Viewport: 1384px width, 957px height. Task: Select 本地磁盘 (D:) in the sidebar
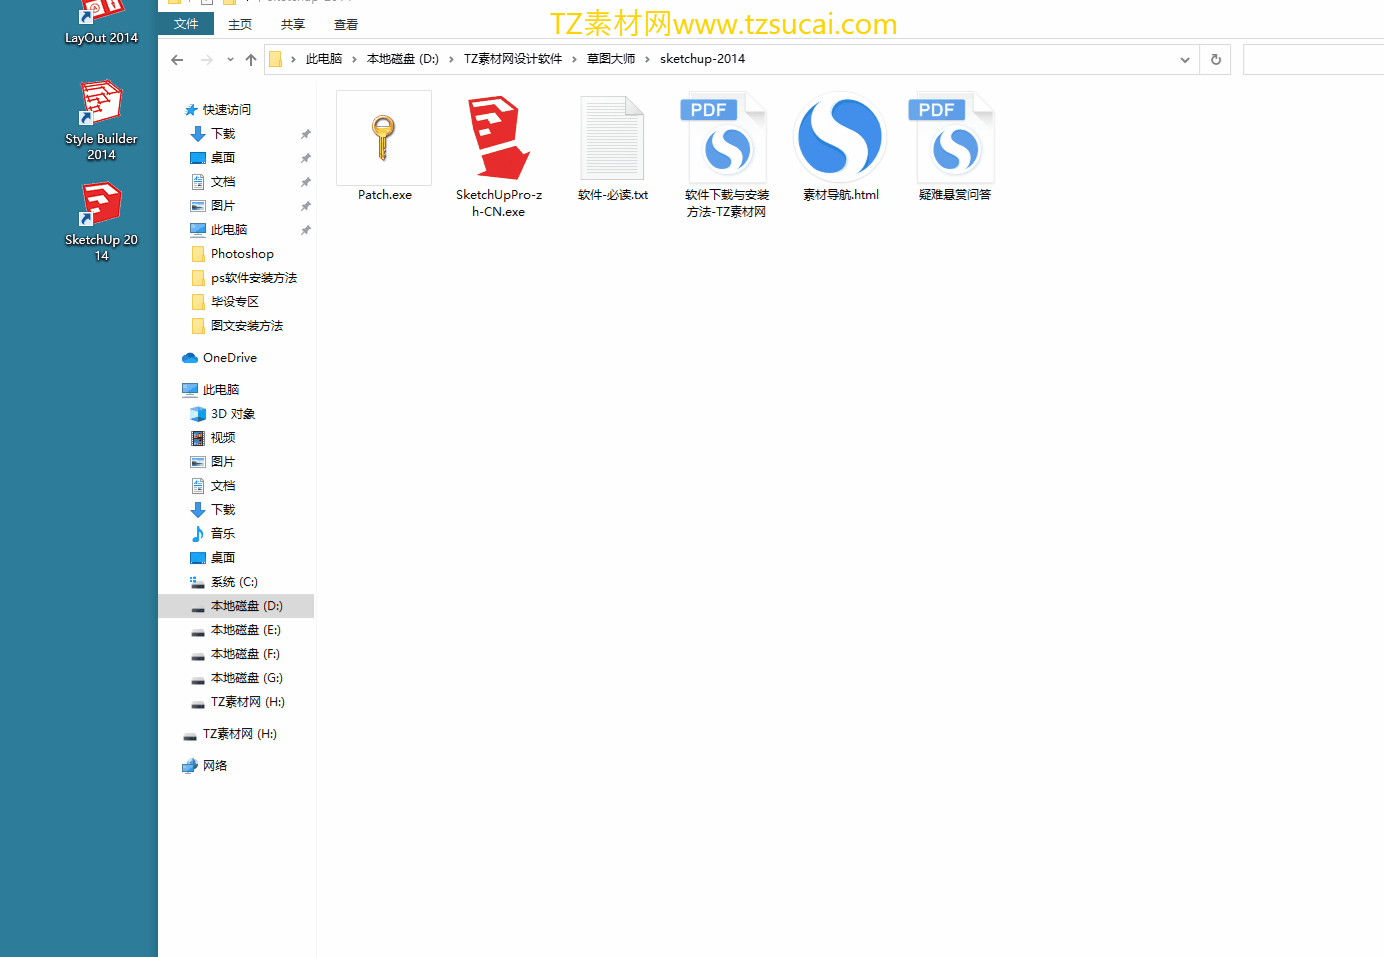pos(236,606)
